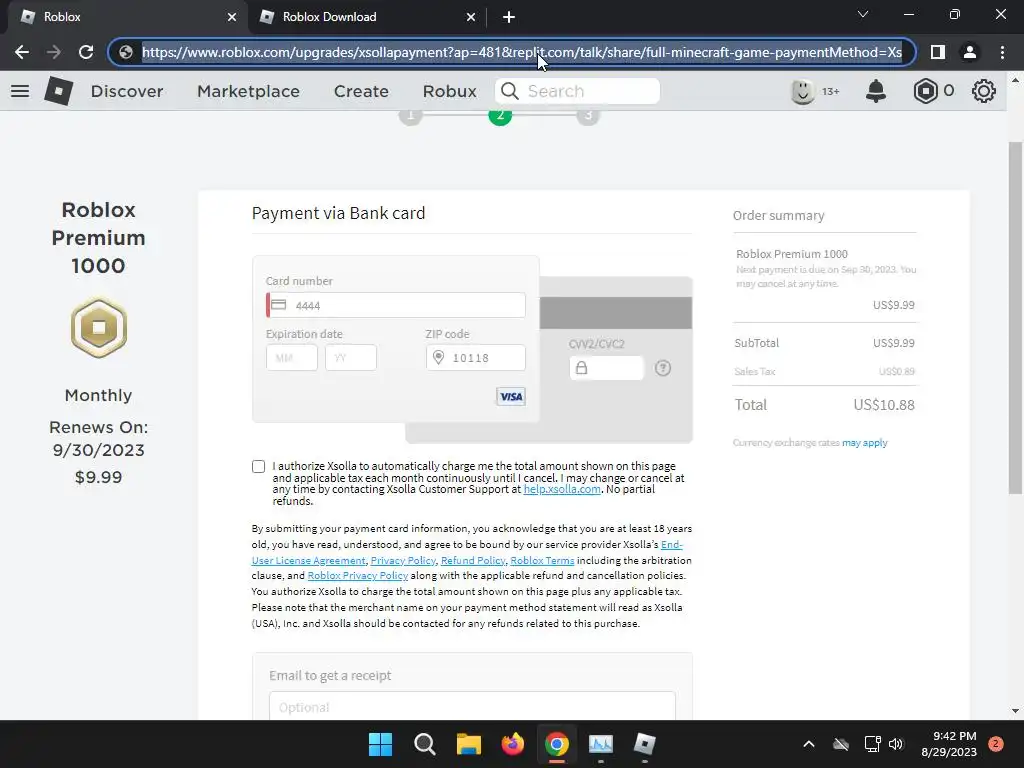Click the Chrome taskbar icon
1024x768 pixels.
click(x=556, y=744)
